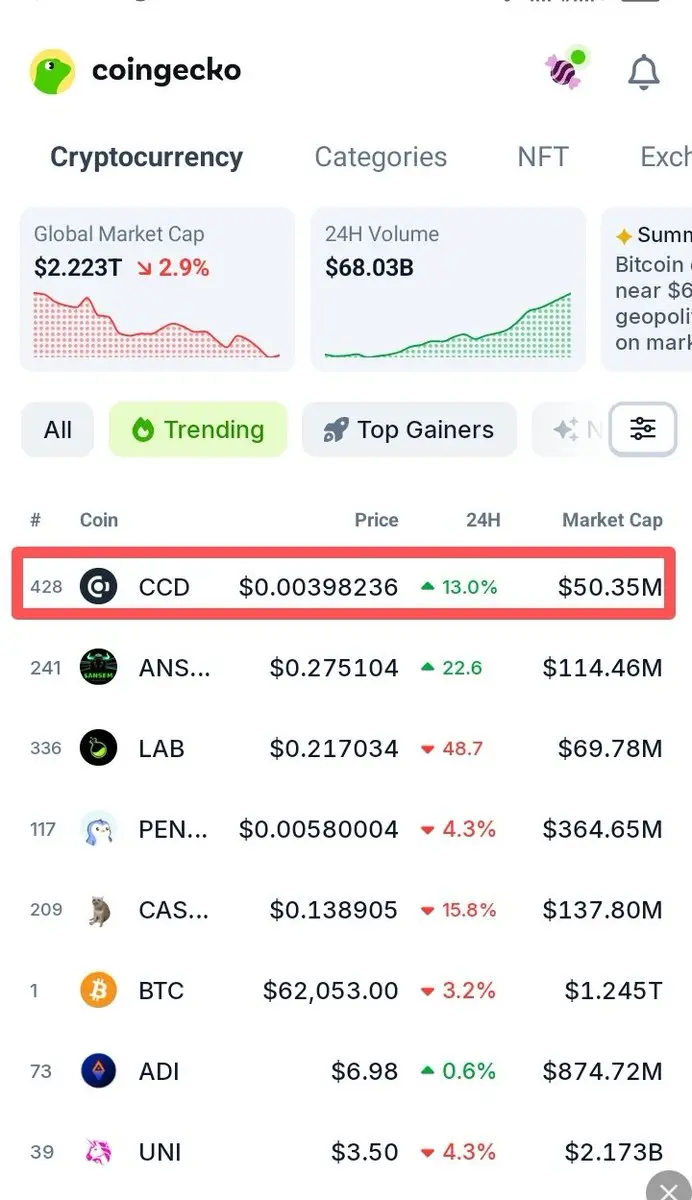
Task: Open the Global Market Cap card
Action: coord(157,289)
